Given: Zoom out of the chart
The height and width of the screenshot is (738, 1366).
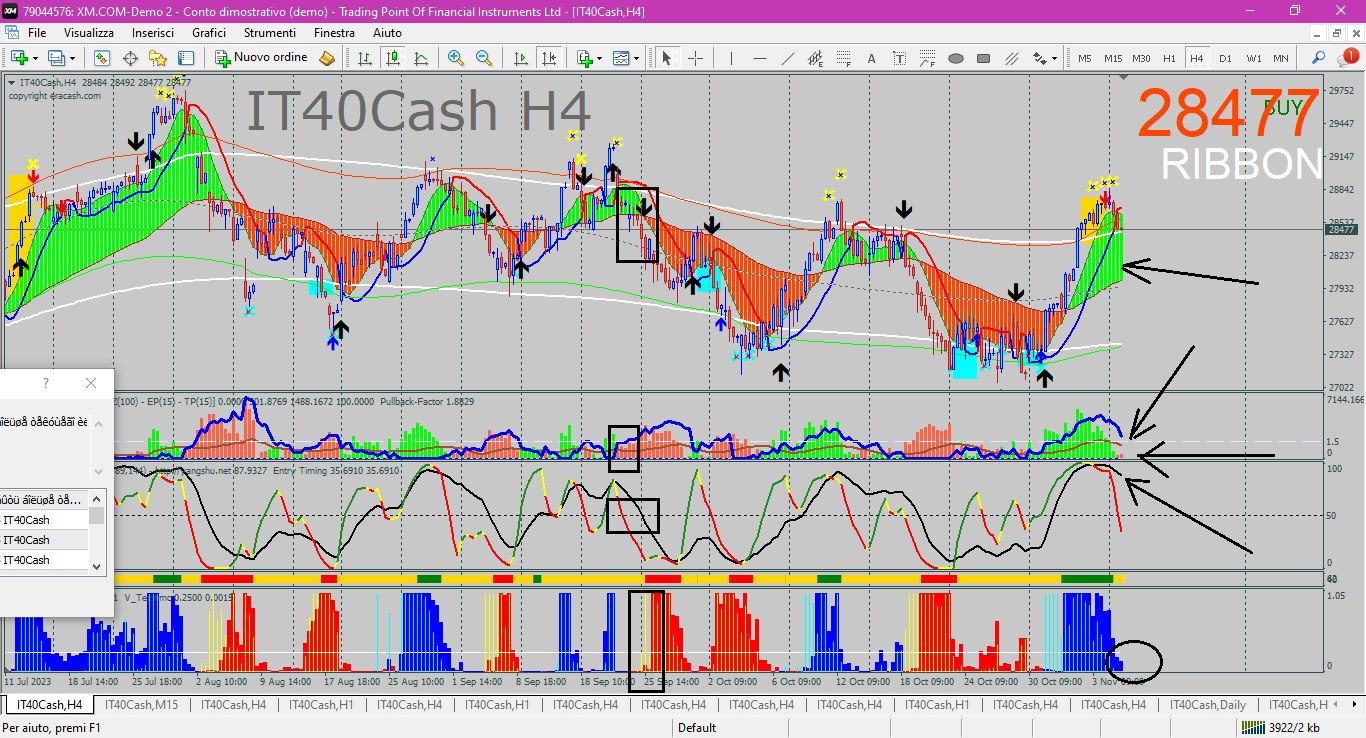Looking at the screenshot, I should 484,58.
